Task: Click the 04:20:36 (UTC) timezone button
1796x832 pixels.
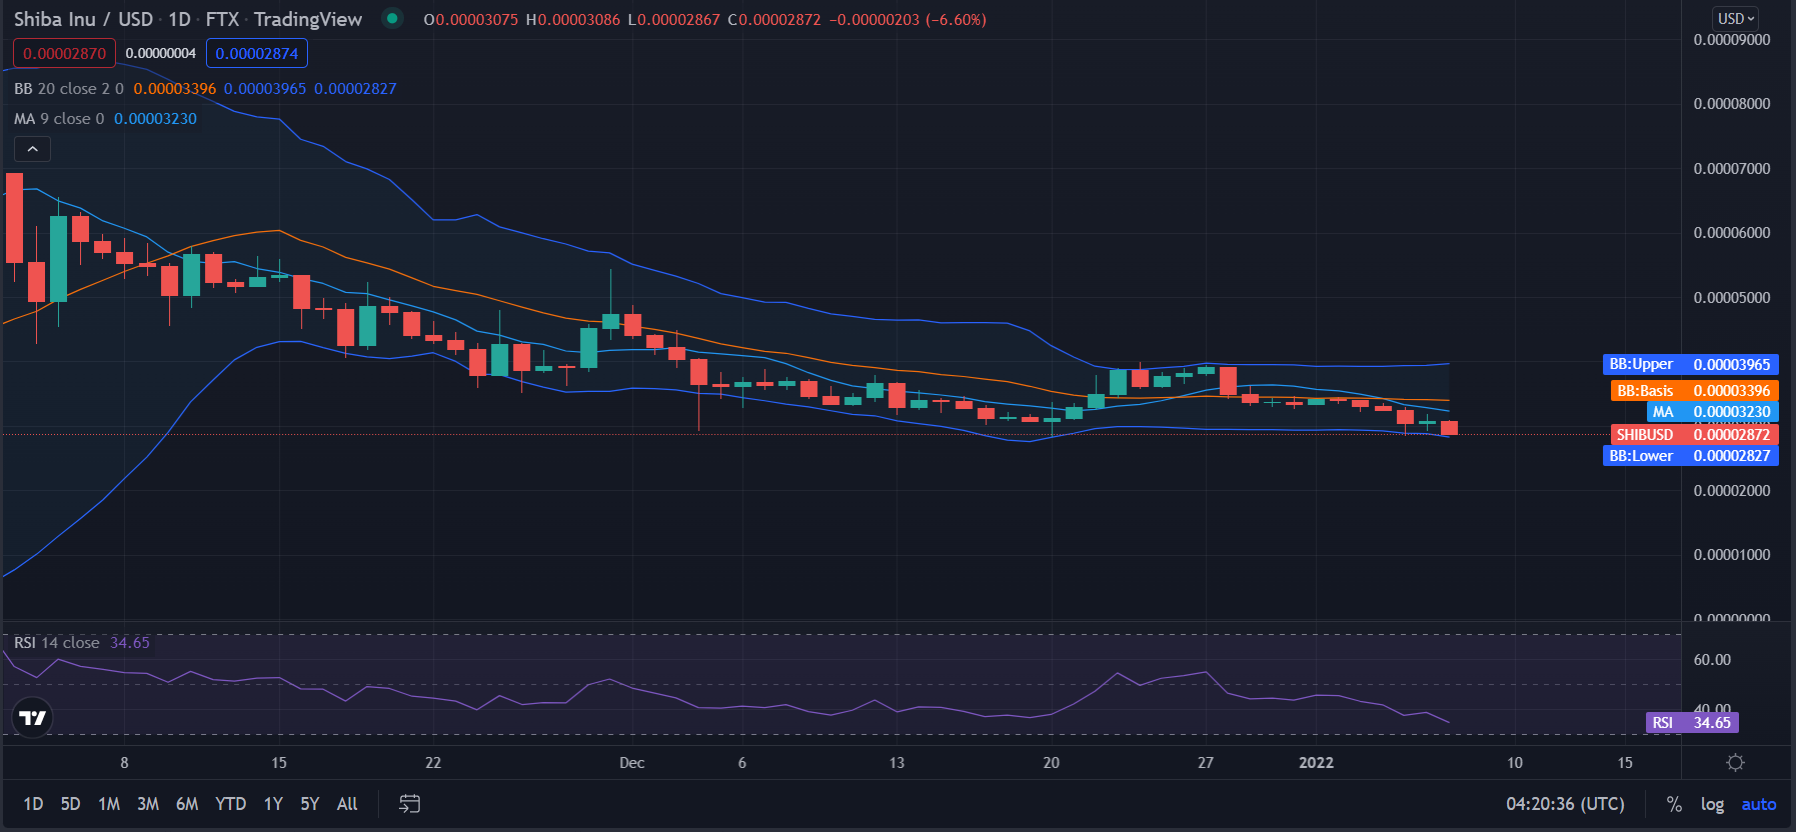Action: 1565,804
